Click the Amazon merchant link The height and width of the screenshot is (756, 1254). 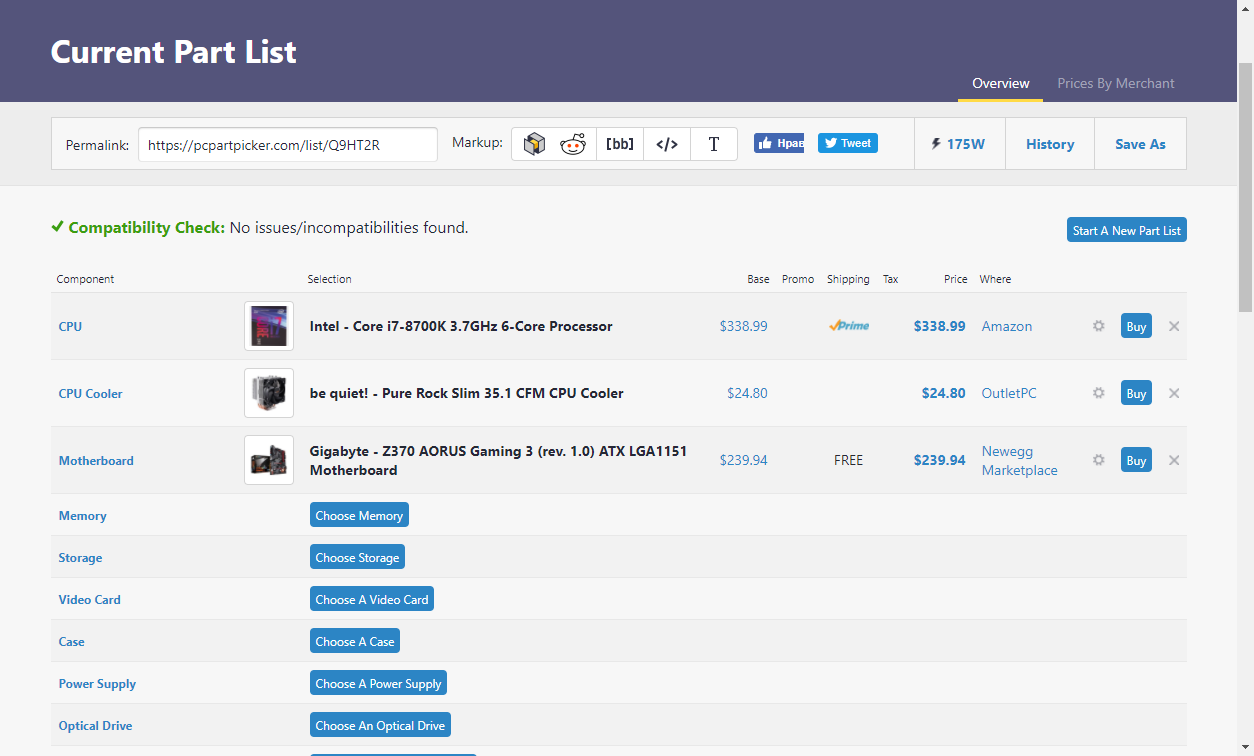[x=1007, y=326]
